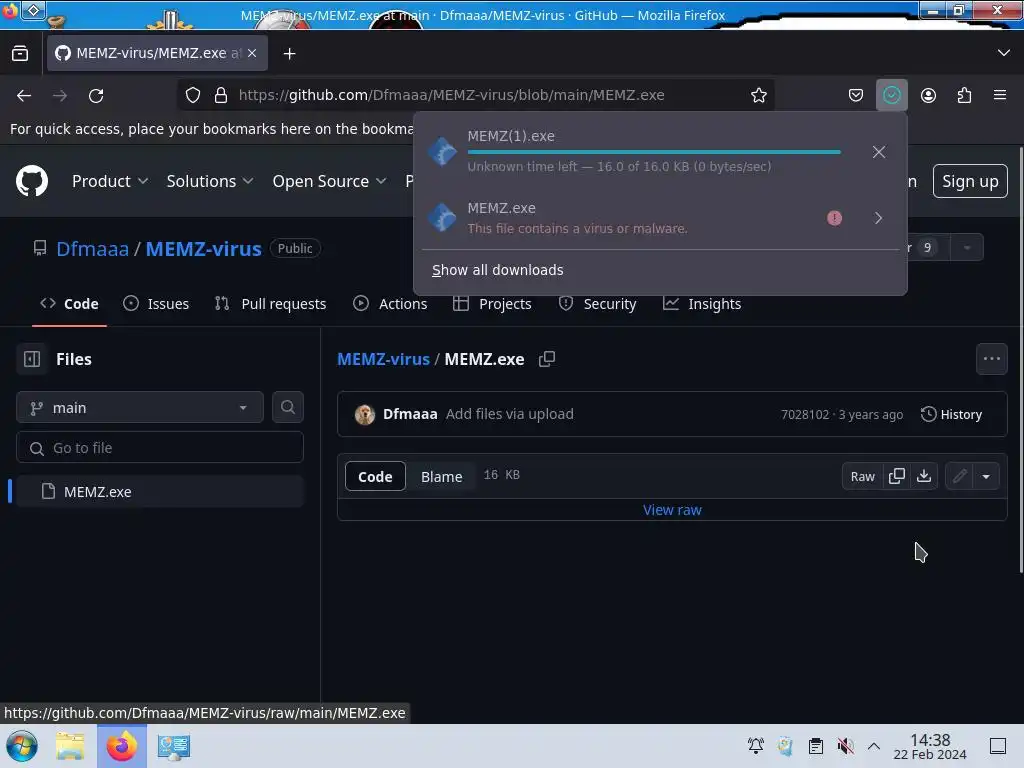Click the pencil edit file icon
This screenshot has width=1024, height=768.
(959, 477)
